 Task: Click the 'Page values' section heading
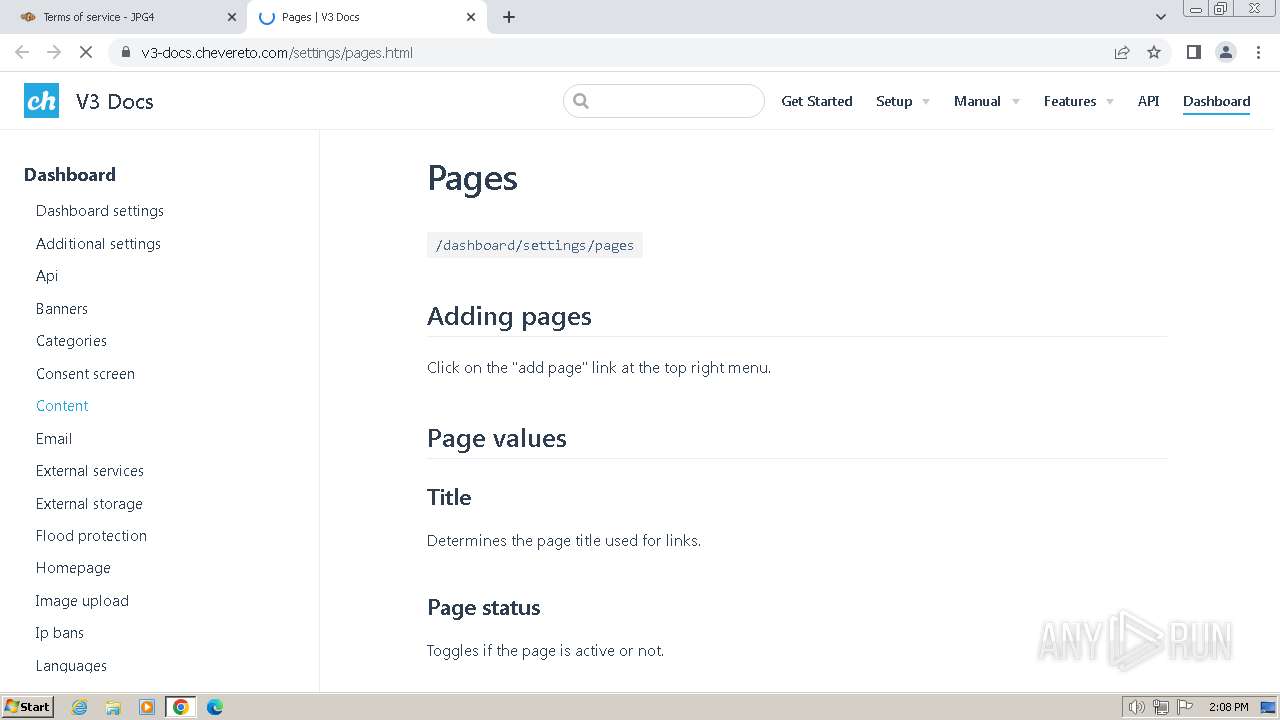point(497,438)
